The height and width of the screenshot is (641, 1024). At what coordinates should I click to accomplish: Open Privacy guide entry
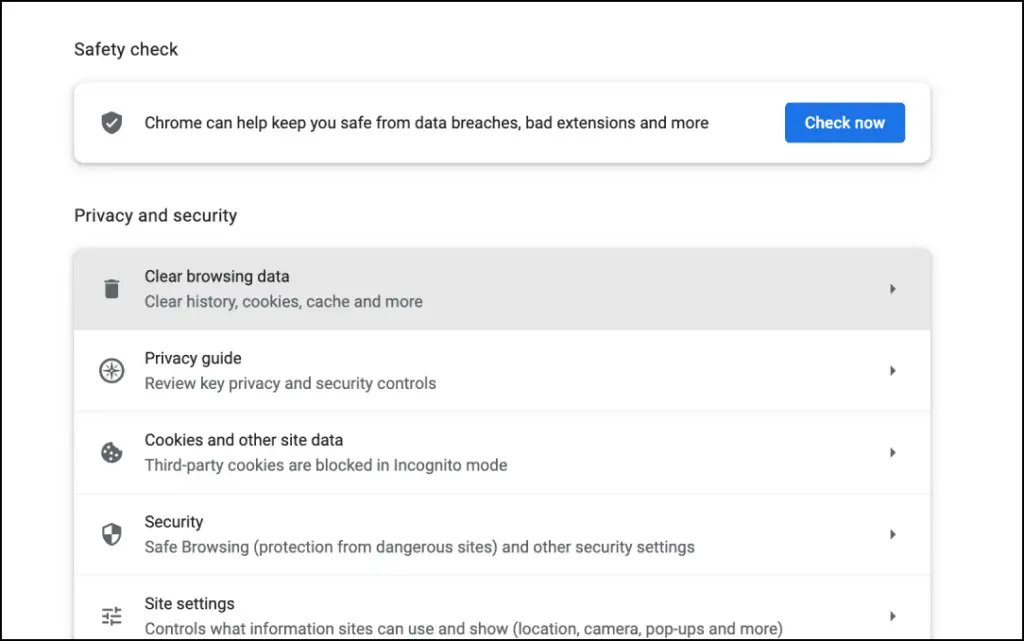point(502,371)
